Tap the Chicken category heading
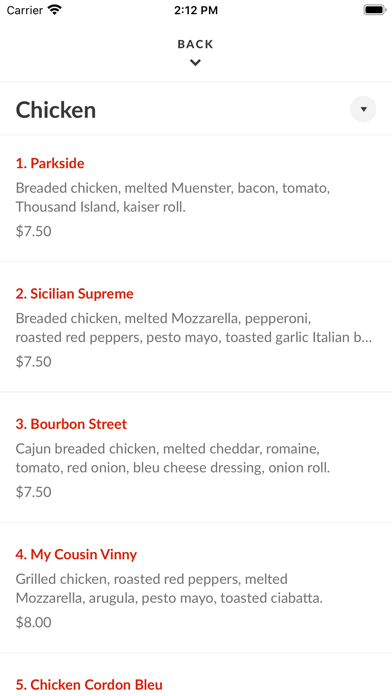This screenshot has height=696, width=392. [56, 110]
